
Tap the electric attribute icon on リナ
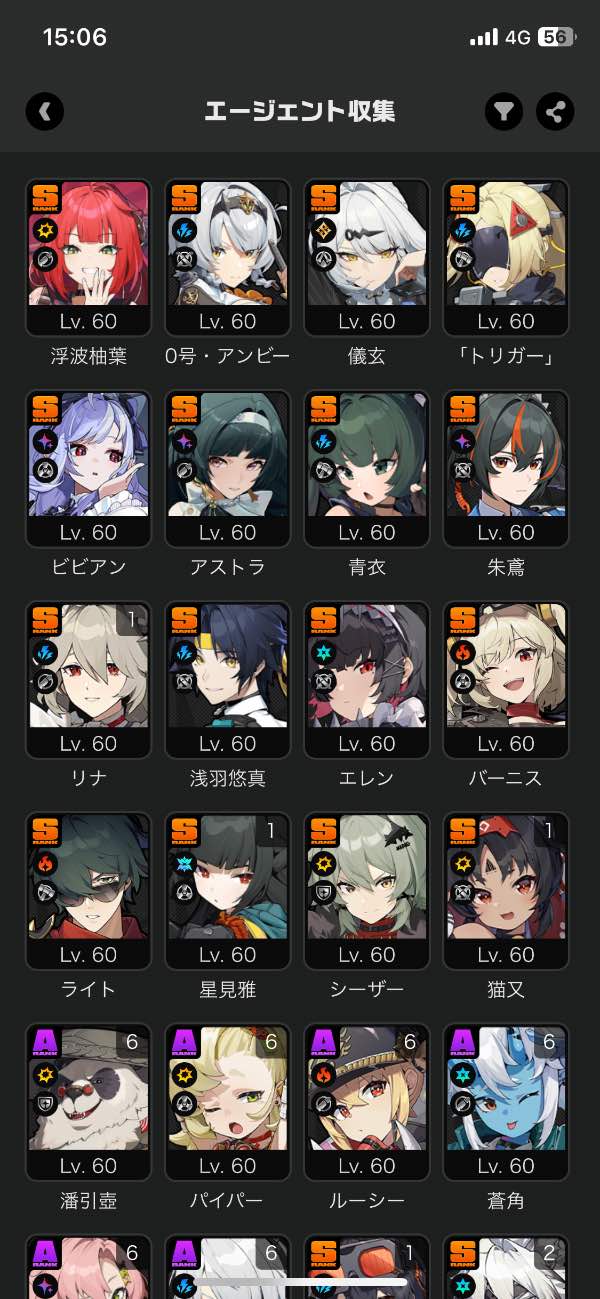click(x=45, y=653)
